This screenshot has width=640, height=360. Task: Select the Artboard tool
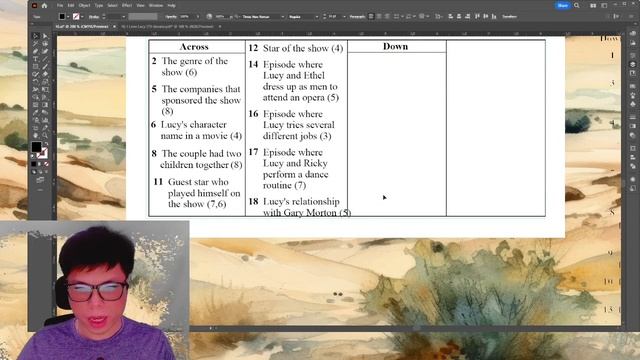pos(36,127)
